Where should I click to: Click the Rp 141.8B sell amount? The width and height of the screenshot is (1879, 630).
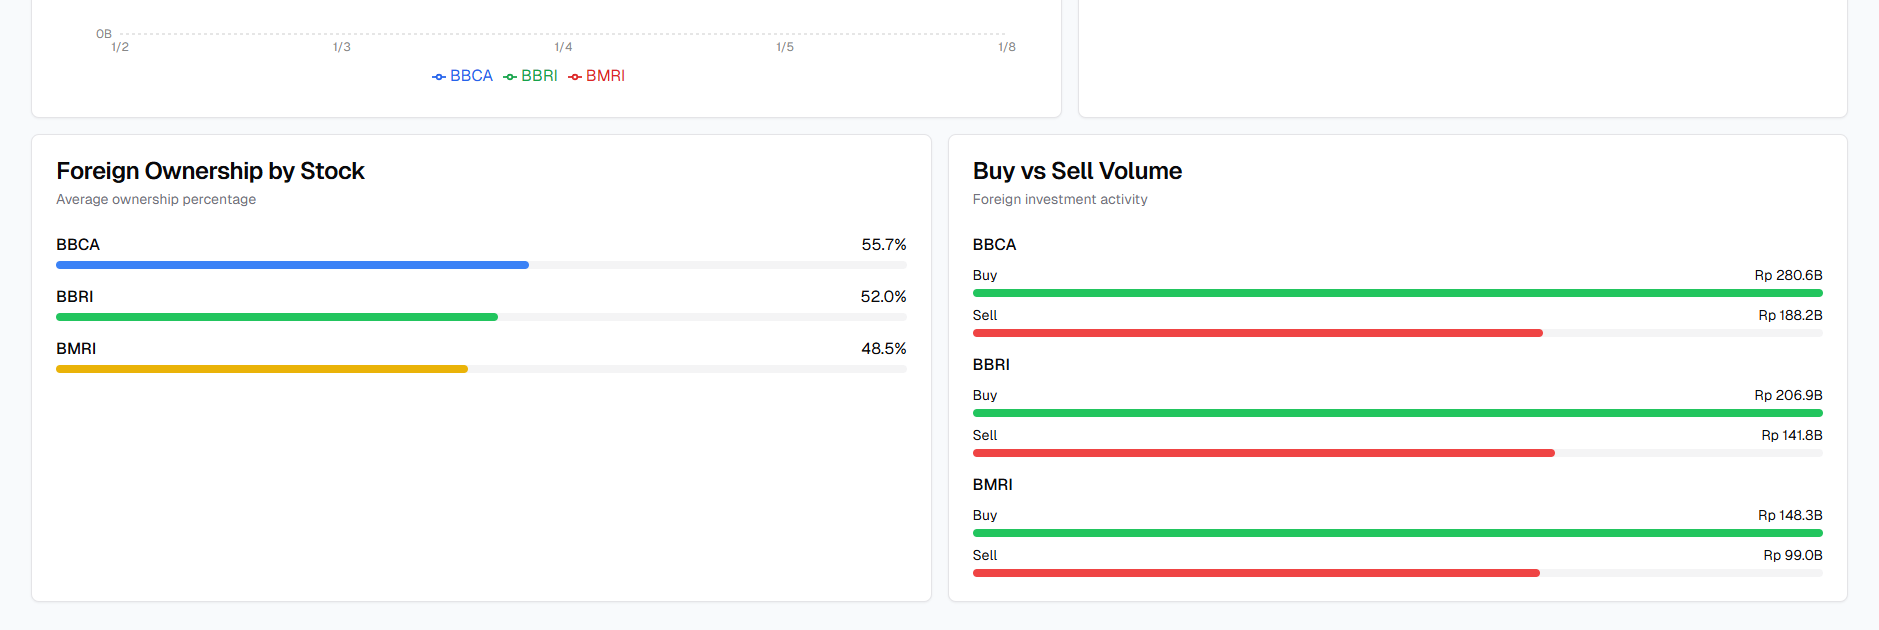tap(1792, 435)
